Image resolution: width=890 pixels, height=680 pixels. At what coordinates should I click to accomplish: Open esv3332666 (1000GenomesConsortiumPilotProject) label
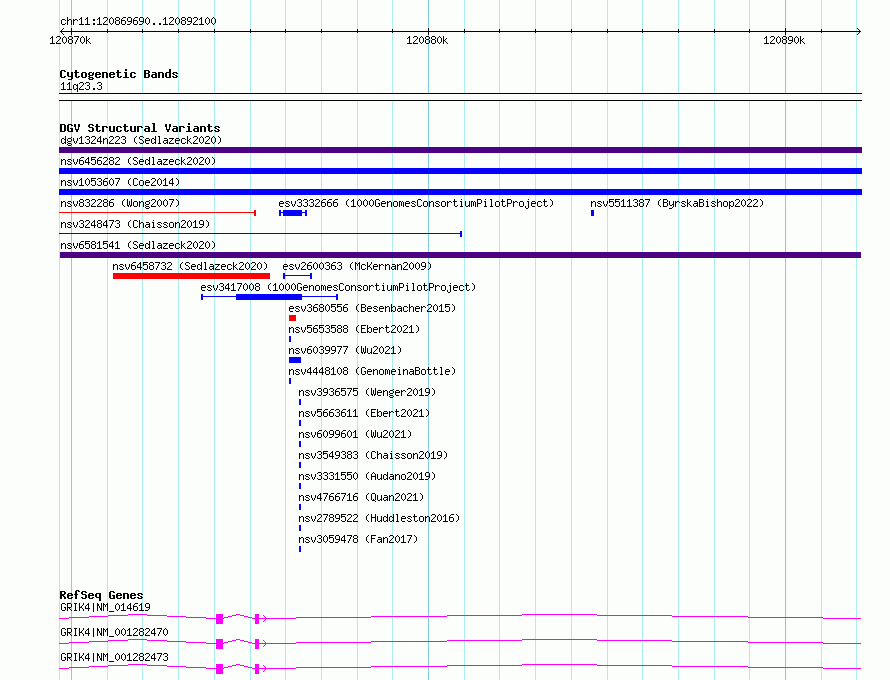(x=416, y=203)
